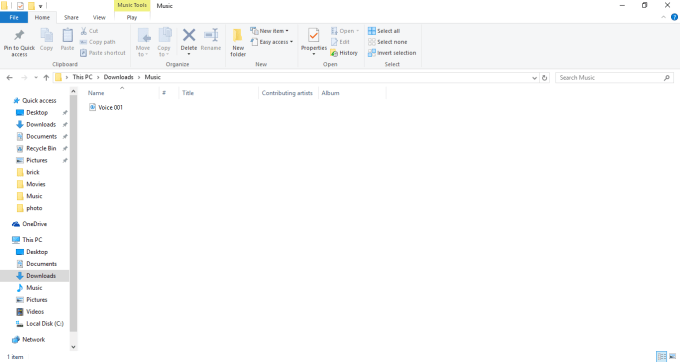Image resolution: width=680 pixels, height=362 pixels.
Task: Refresh the current folder
Action: coord(545,78)
